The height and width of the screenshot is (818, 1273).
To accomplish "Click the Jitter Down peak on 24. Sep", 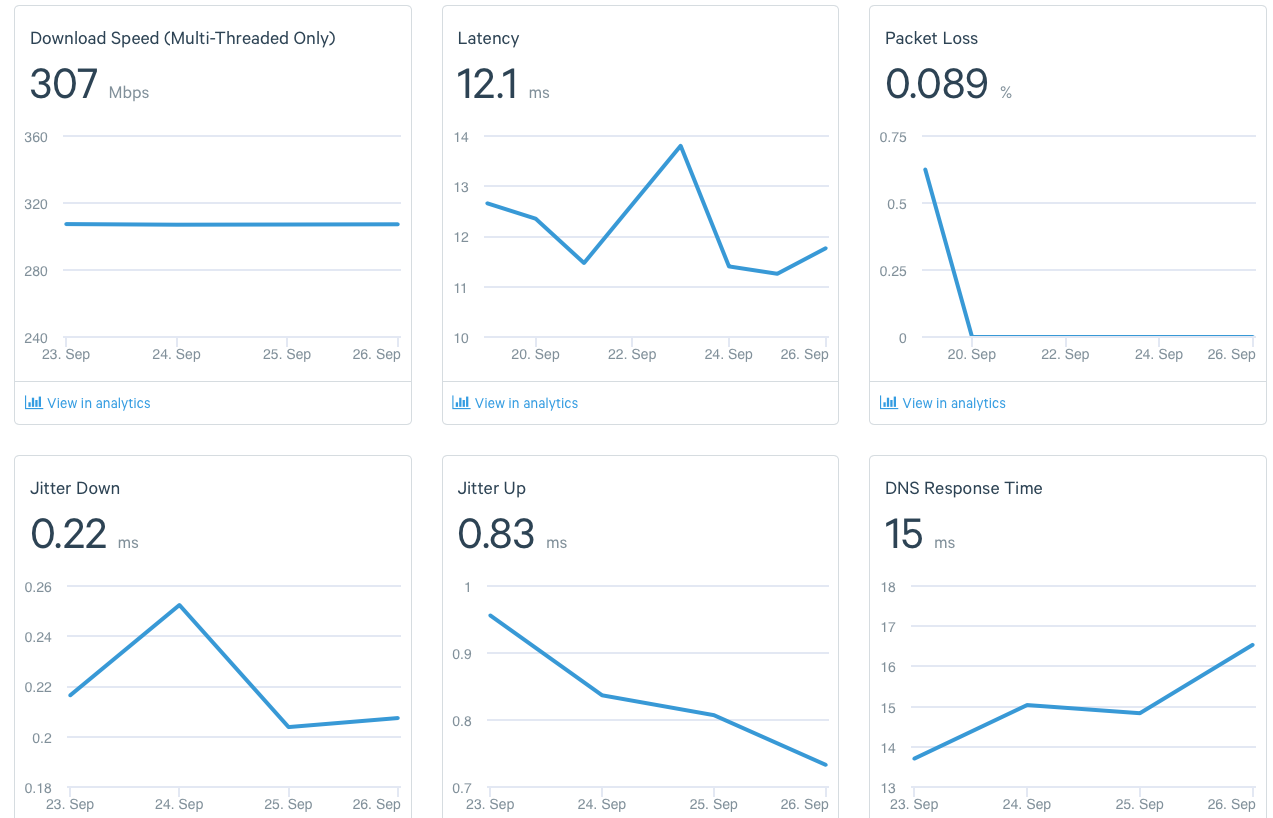I will (x=179, y=605).
